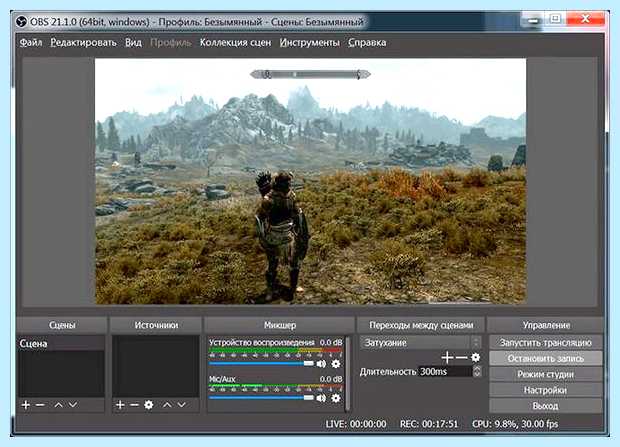
Task: Minimize the OBS window
Action: (x=533, y=19)
